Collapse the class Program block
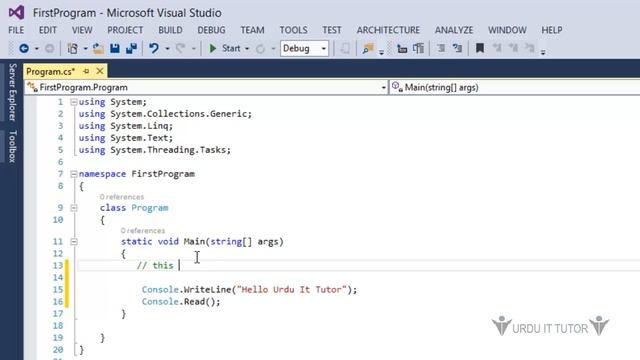Screen dimensions: 640x360 click(x=74, y=208)
